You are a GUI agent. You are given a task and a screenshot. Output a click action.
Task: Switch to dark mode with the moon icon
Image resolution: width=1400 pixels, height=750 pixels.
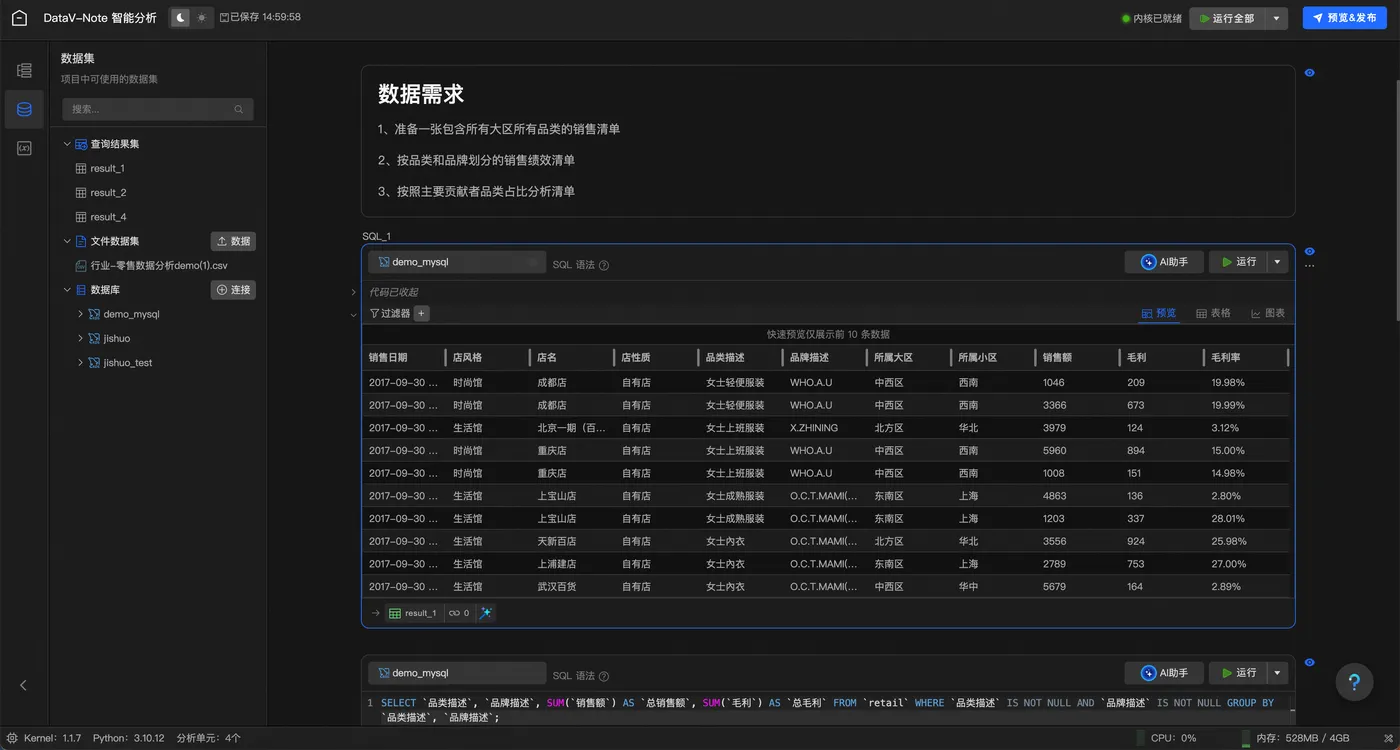(x=181, y=18)
